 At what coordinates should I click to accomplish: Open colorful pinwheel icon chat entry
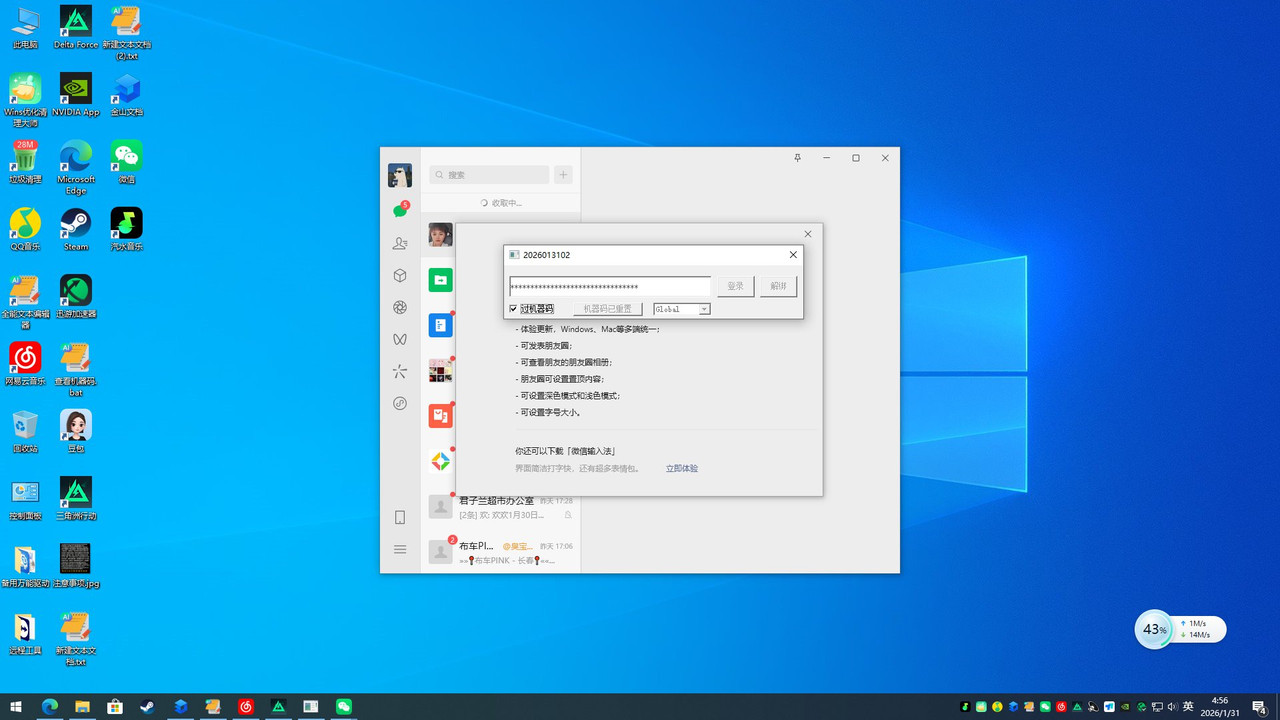pos(440,461)
